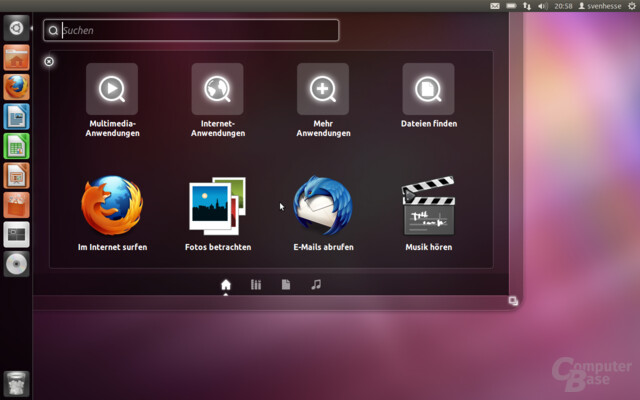Viewport: 640px width, 400px height.
Task: Open Multimedia-Anwendungen category
Action: pos(112,100)
